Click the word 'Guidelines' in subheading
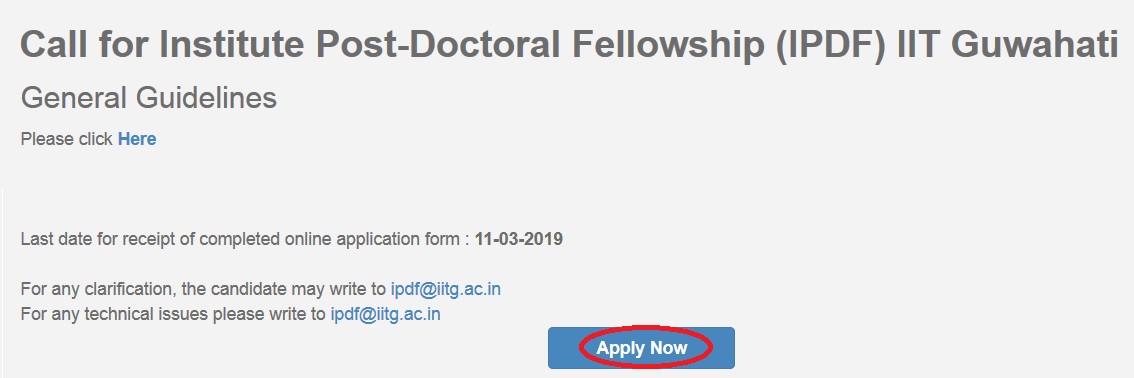 (x=206, y=98)
